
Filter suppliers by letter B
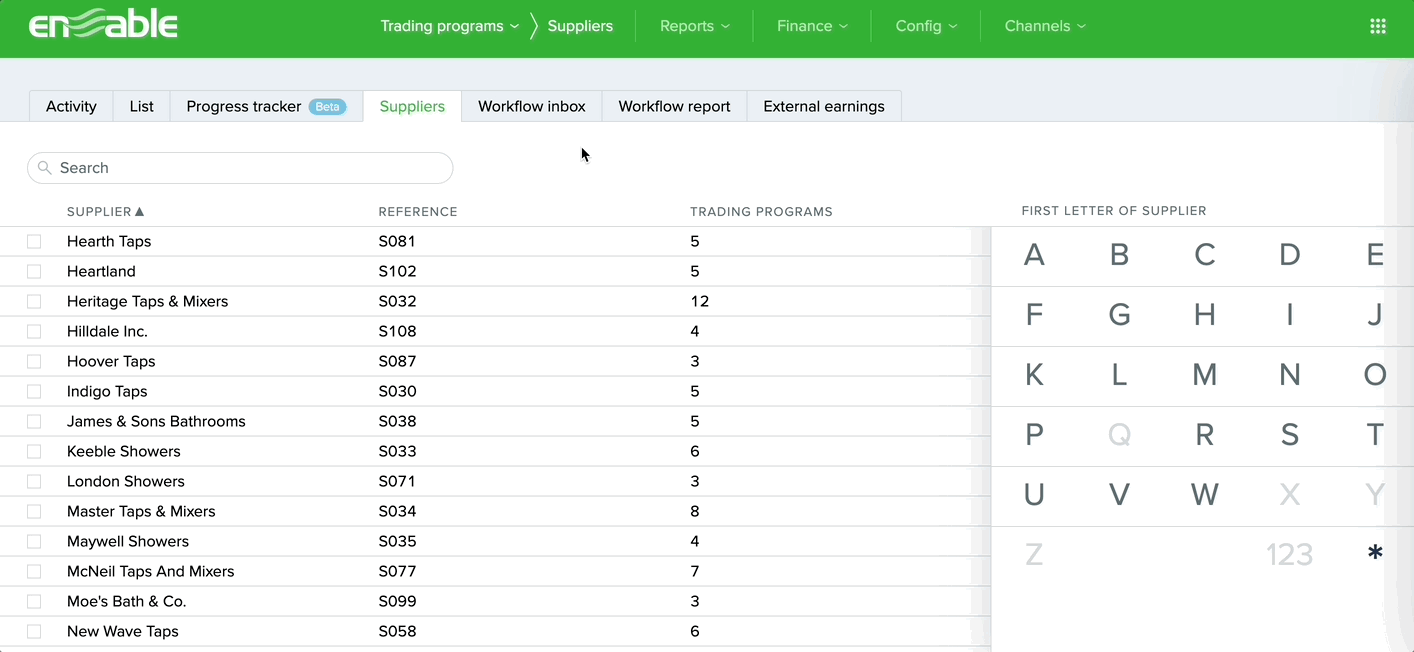pos(1119,255)
